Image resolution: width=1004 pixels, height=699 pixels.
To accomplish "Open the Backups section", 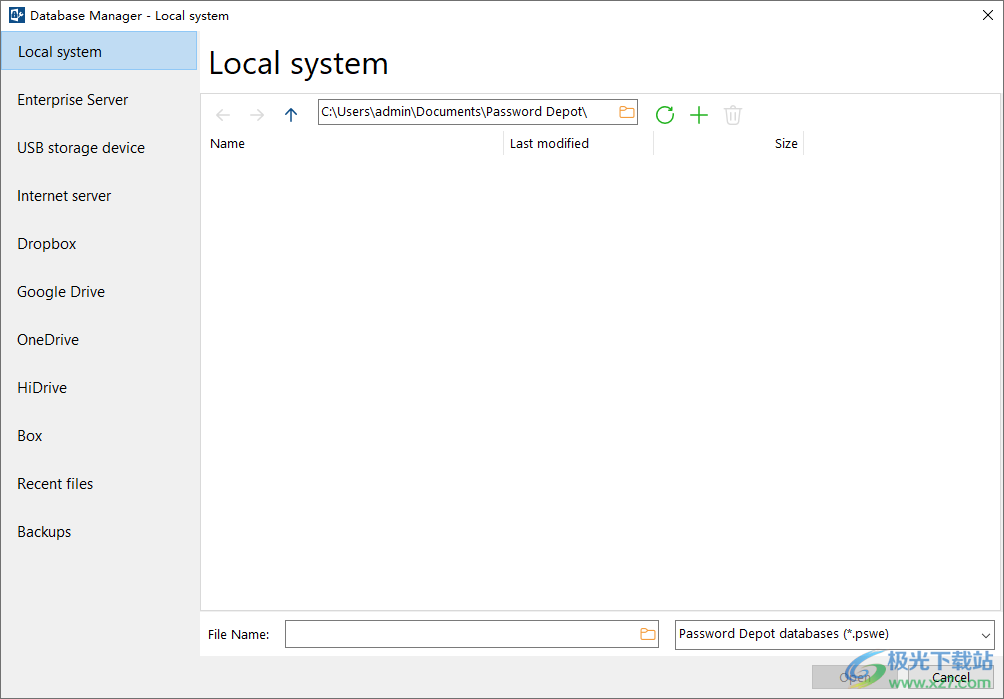I will [99, 532].
